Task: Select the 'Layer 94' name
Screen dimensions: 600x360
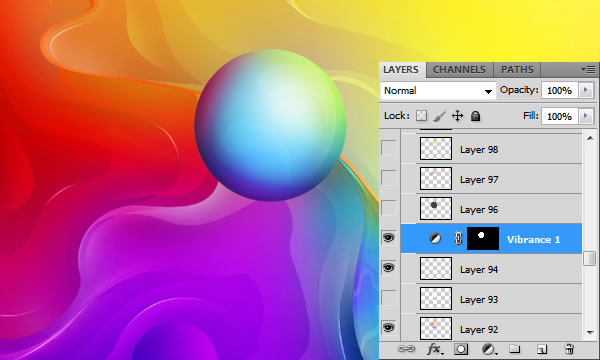Action: click(479, 269)
